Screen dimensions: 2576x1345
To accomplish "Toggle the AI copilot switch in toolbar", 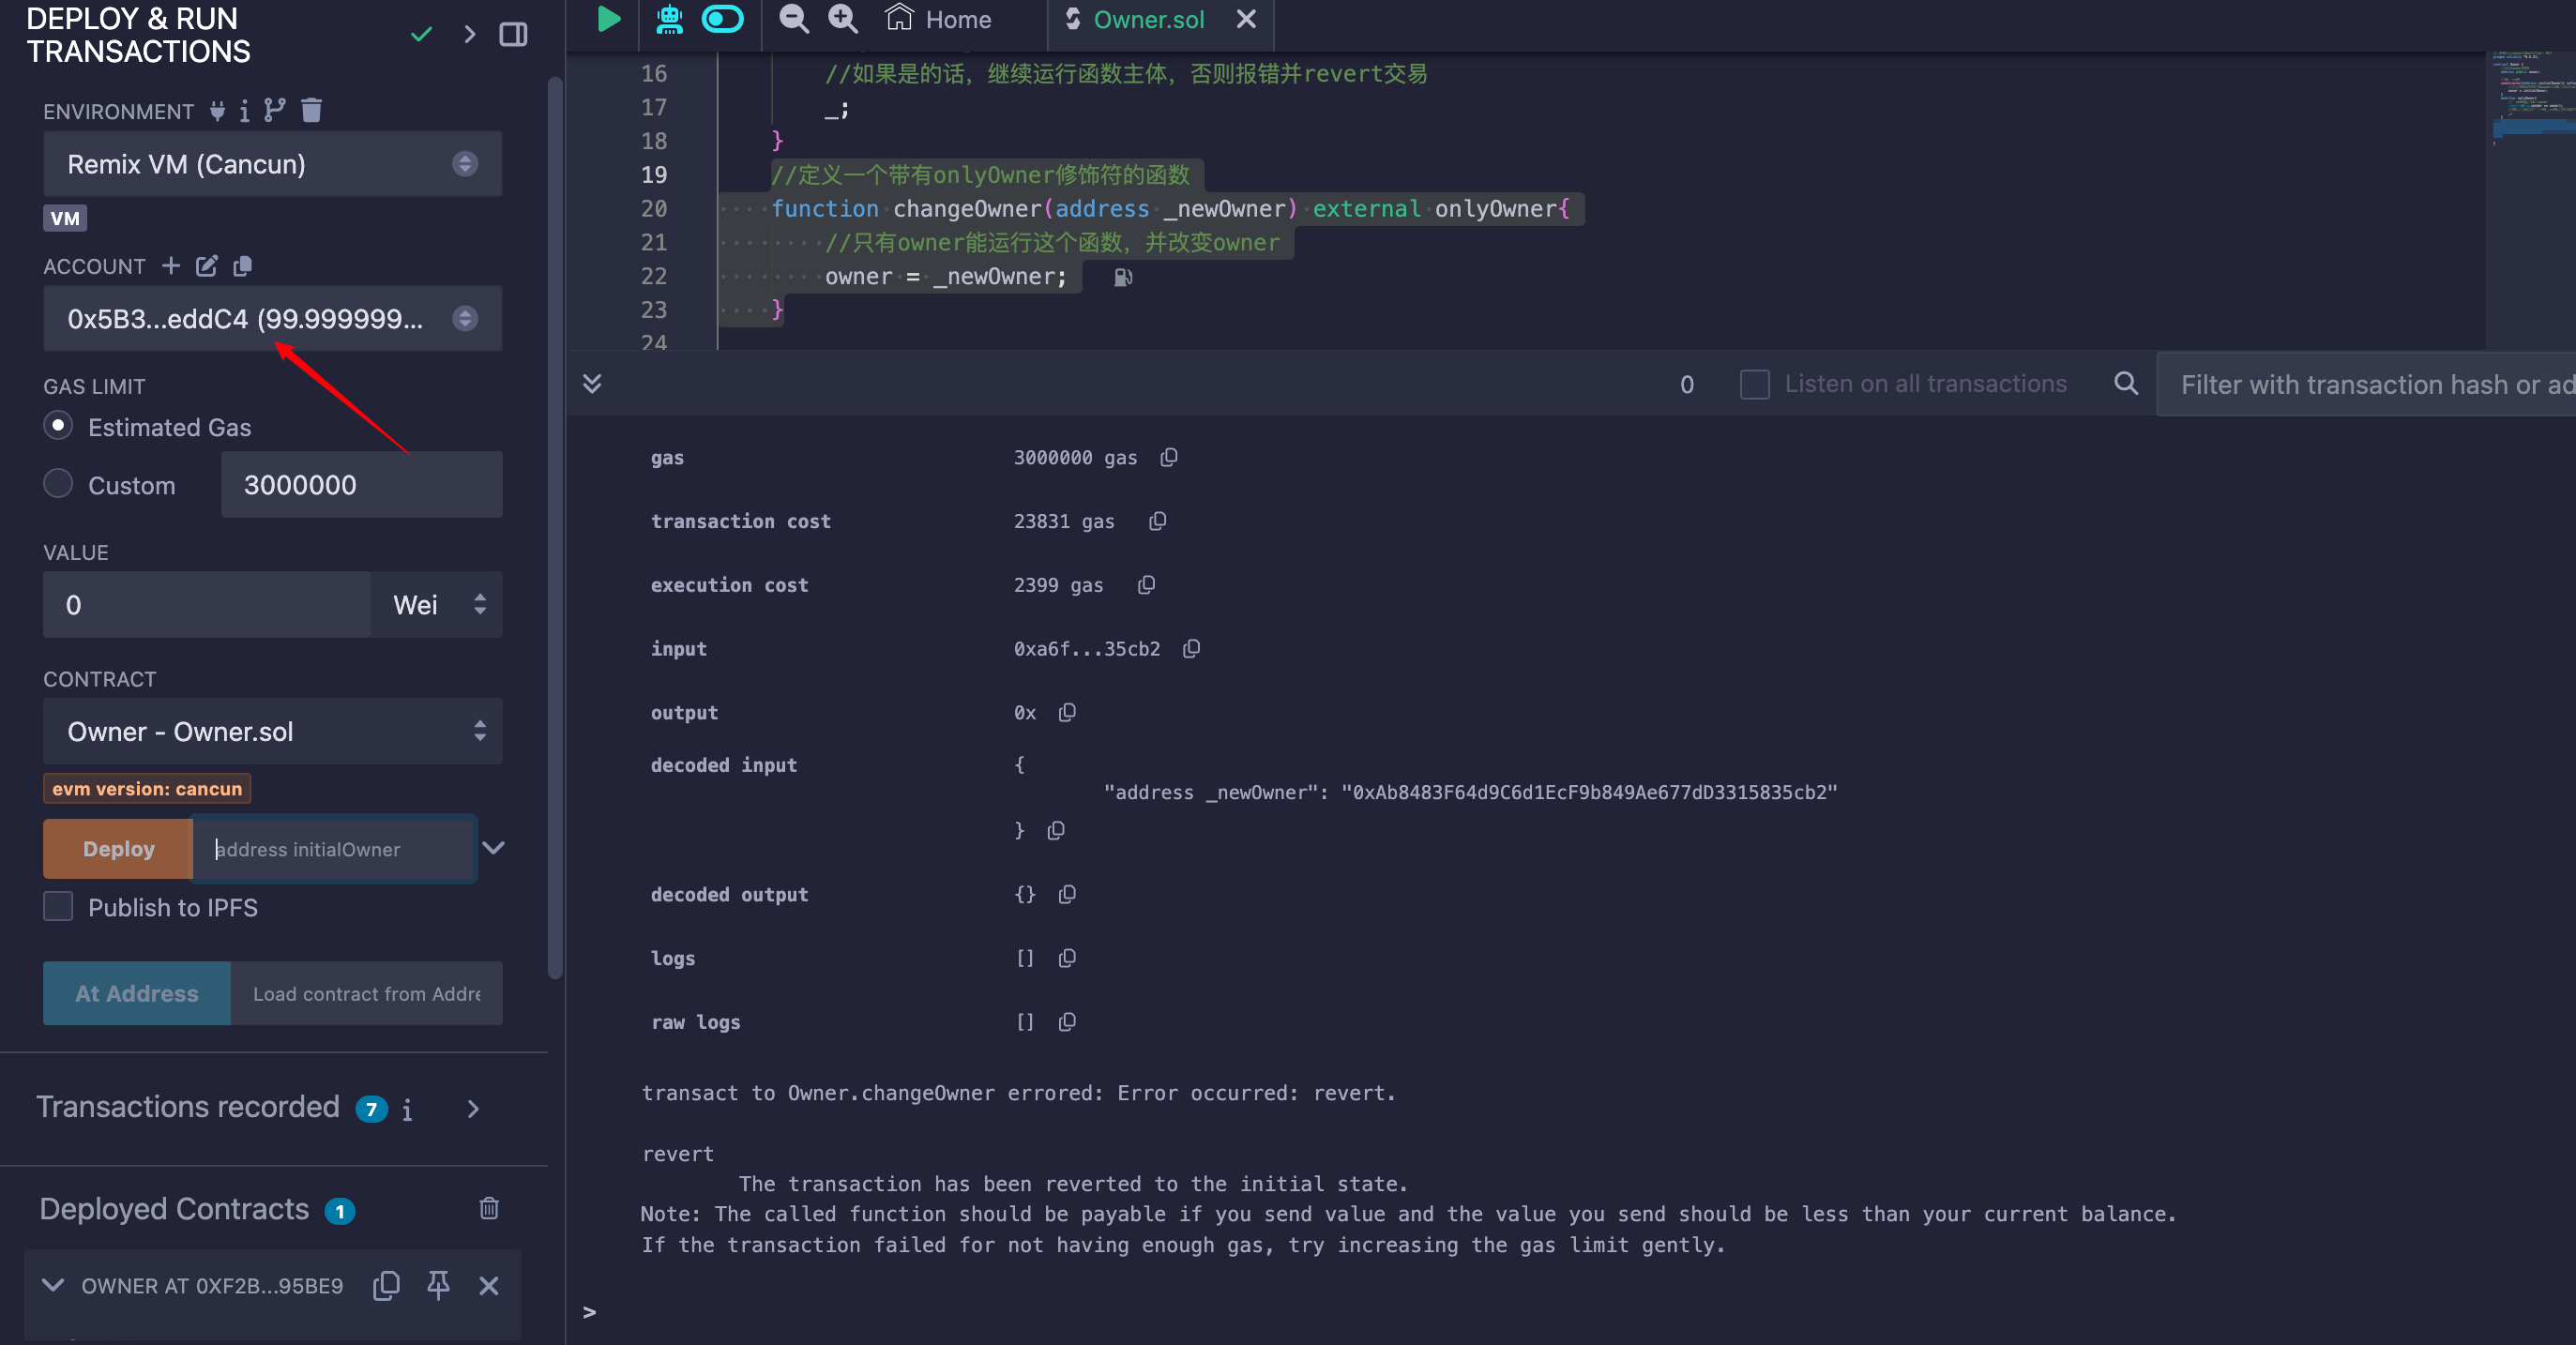I will [723, 19].
